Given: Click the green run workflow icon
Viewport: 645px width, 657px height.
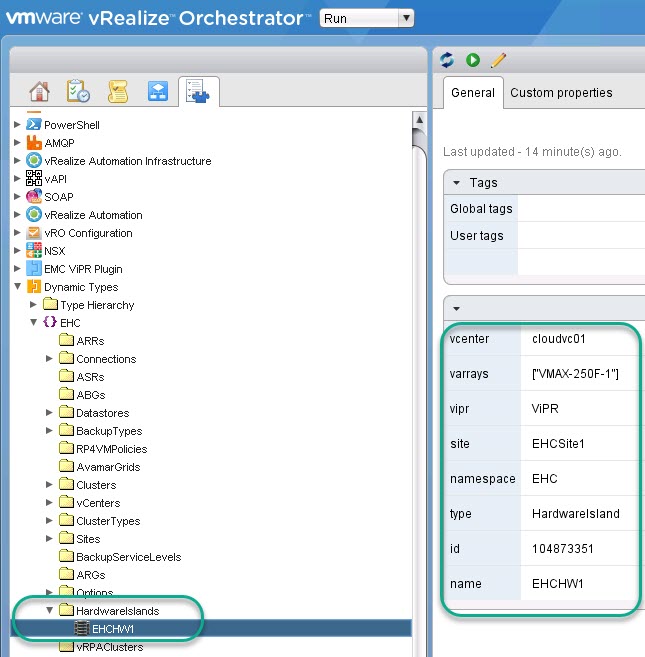Looking at the screenshot, I should coord(472,61).
